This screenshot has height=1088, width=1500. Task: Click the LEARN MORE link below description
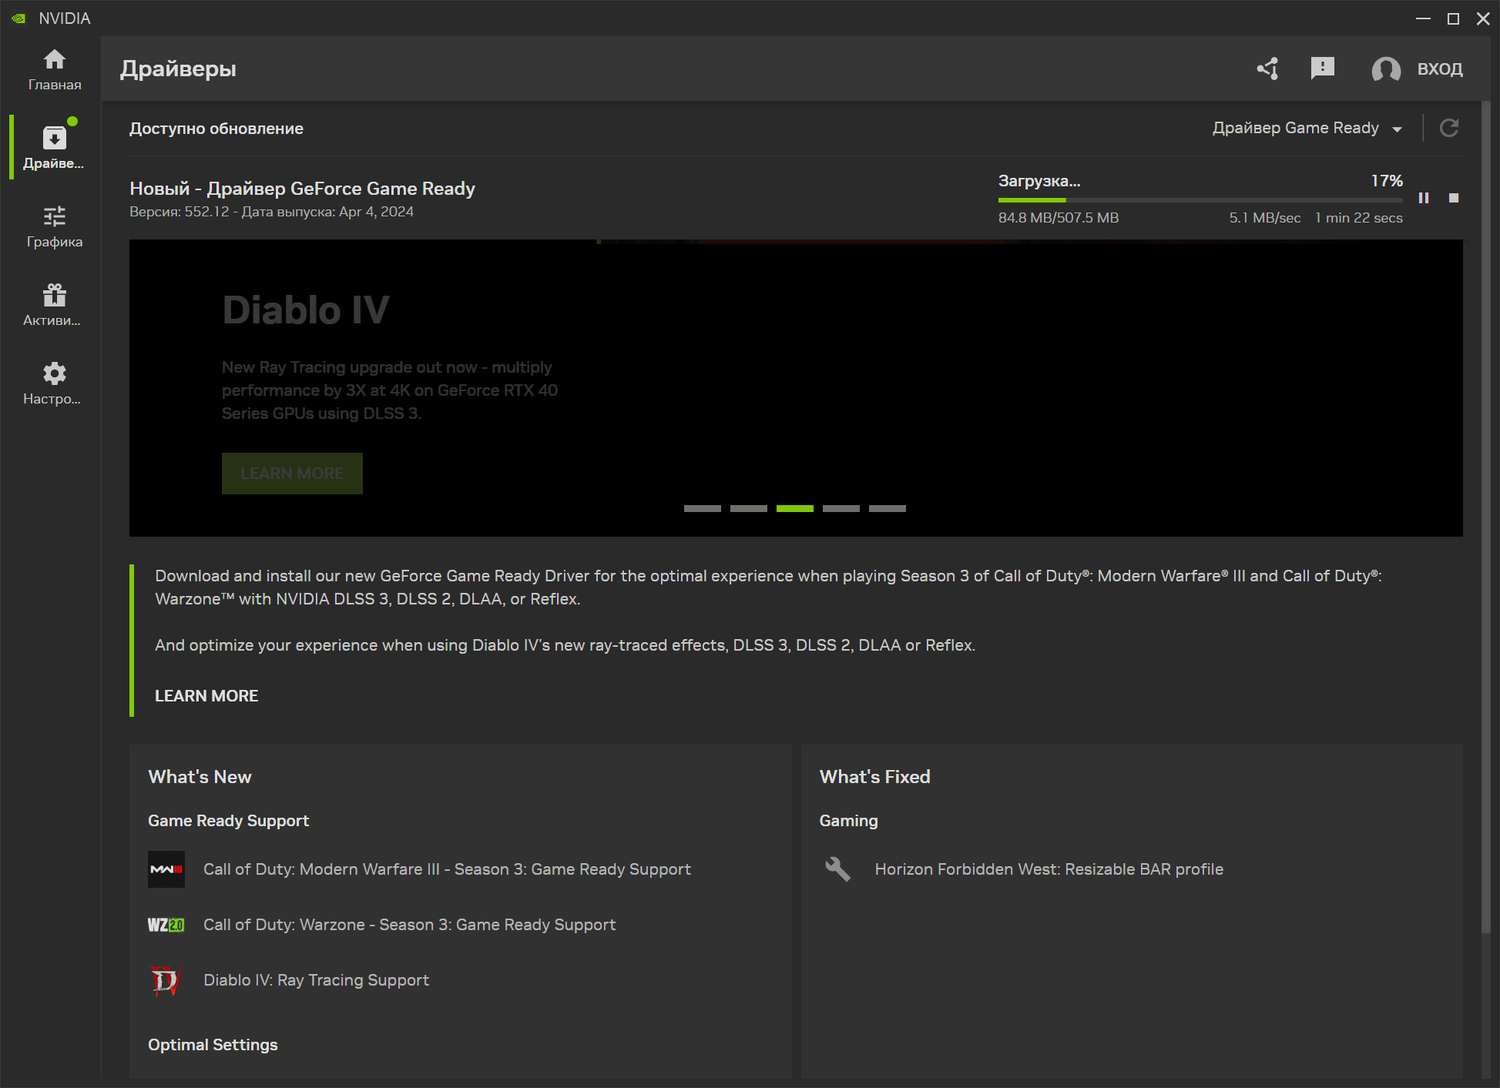coord(206,696)
